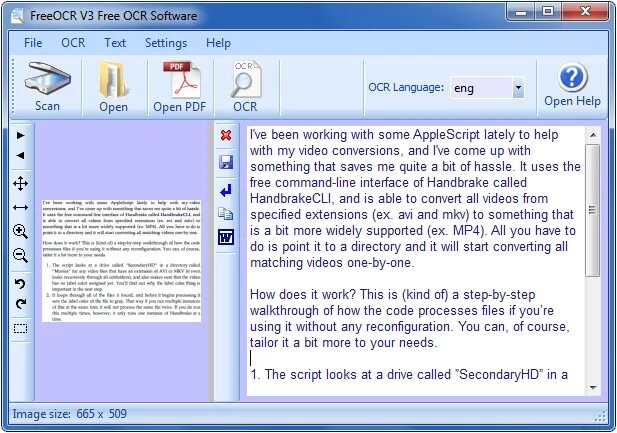Open the Help menu
The width and height of the screenshot is (617, 433).
point(218,43)
